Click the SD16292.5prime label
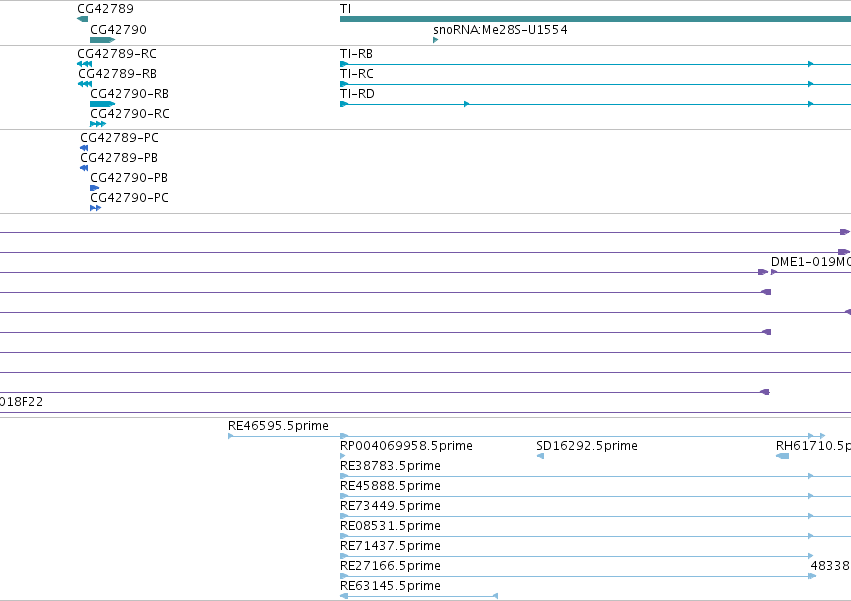Image resolution: width=851 pixels, height=601 pixels. (x=587, y=446)
